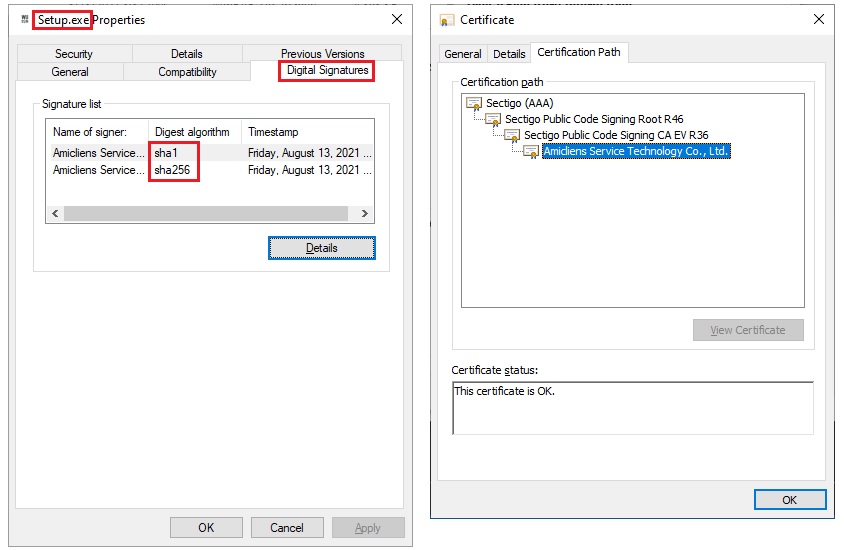Close the Certificate window
The width and height of the screenshot is (844, 550).
[x=819, y=20]
